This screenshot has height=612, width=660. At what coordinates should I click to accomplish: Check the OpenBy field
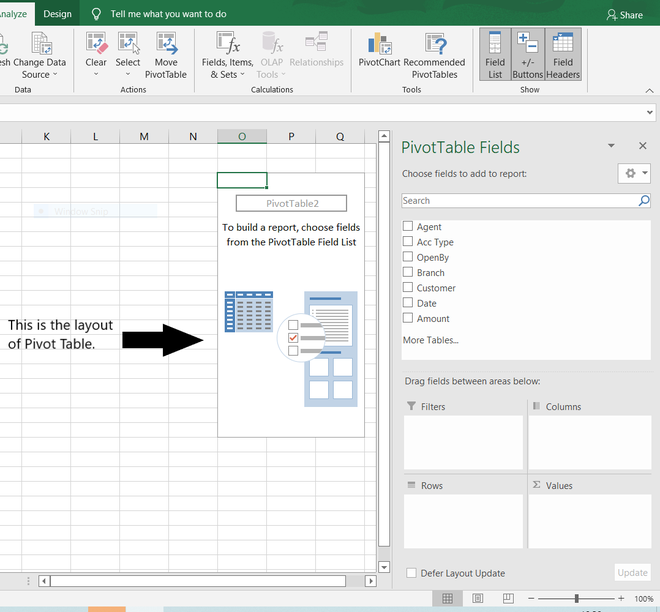408,256
